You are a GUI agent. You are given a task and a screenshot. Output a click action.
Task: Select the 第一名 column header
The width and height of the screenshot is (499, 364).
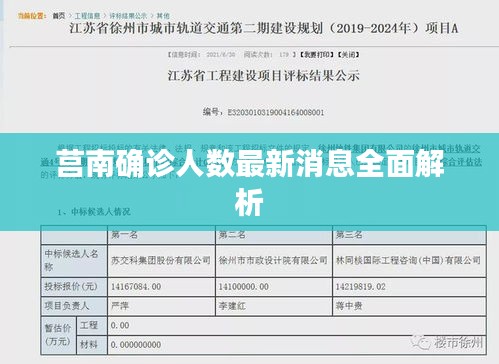click(124, 235)
